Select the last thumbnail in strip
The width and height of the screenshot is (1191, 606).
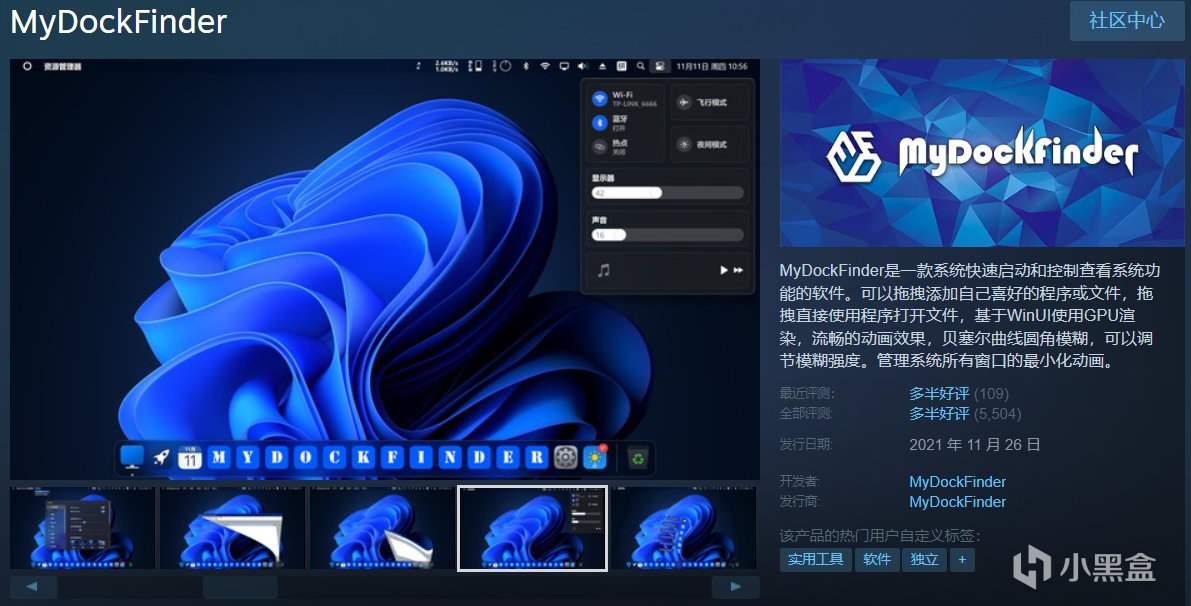(x=684, y=528)
